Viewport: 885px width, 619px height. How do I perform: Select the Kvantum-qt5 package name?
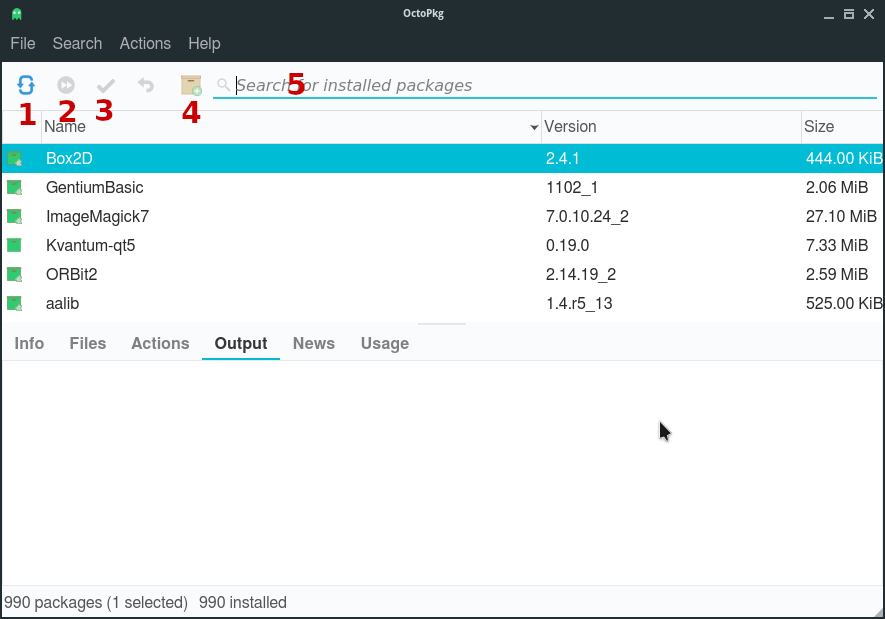click(x=90, y=245)
